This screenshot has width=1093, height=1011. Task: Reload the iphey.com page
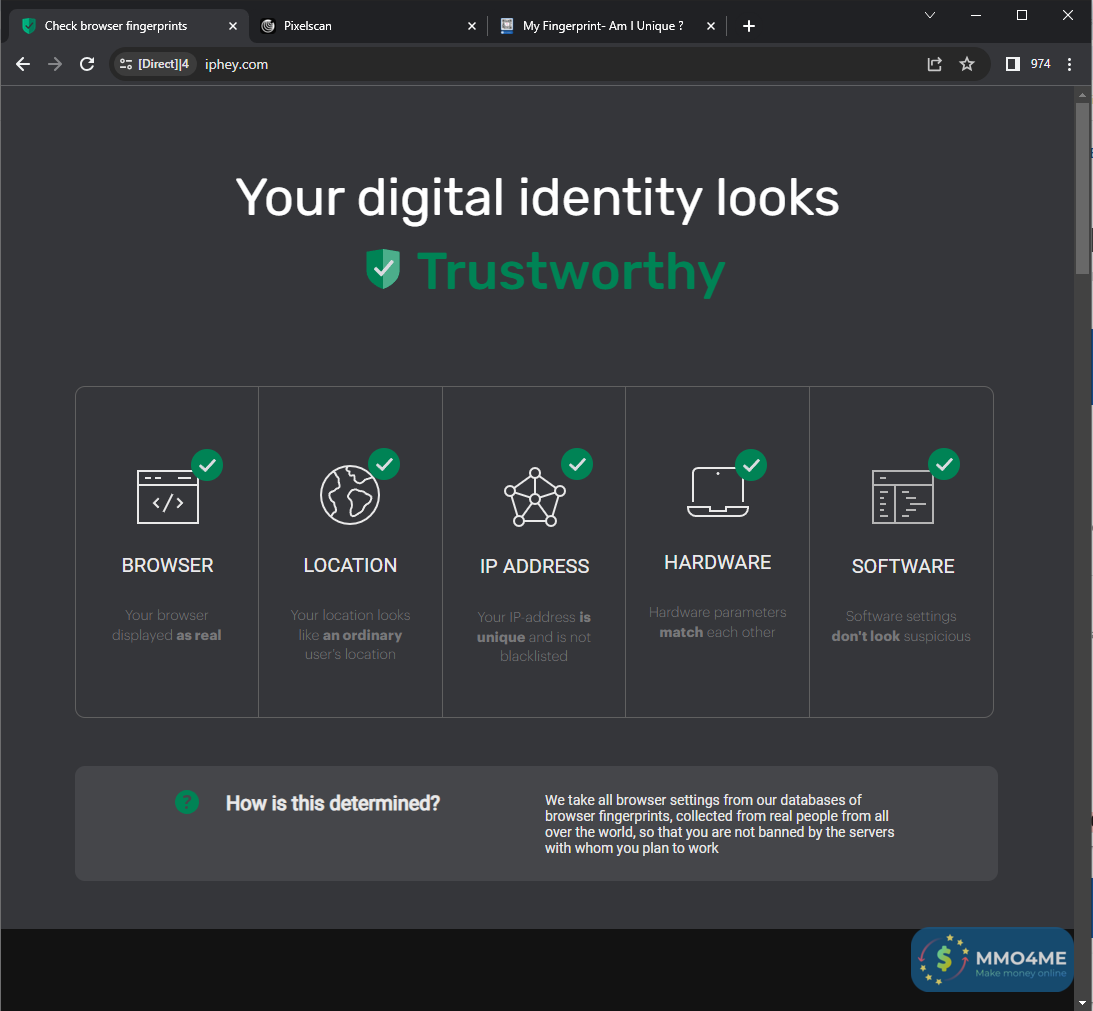87,64
